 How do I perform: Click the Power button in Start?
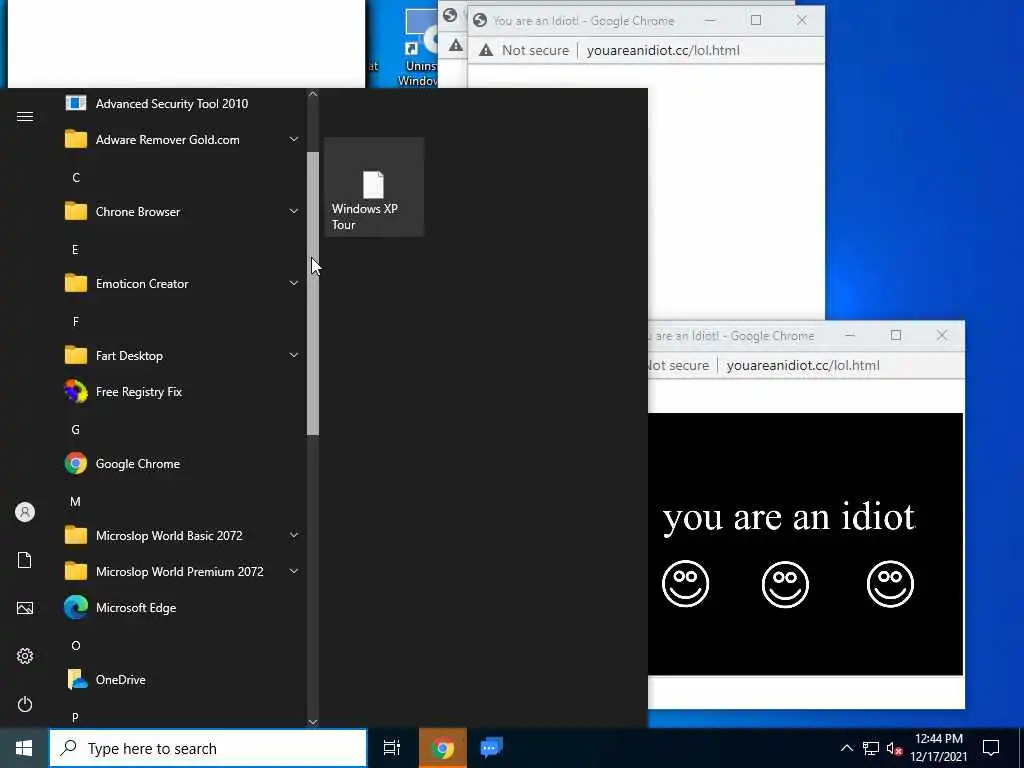(25, 704)
